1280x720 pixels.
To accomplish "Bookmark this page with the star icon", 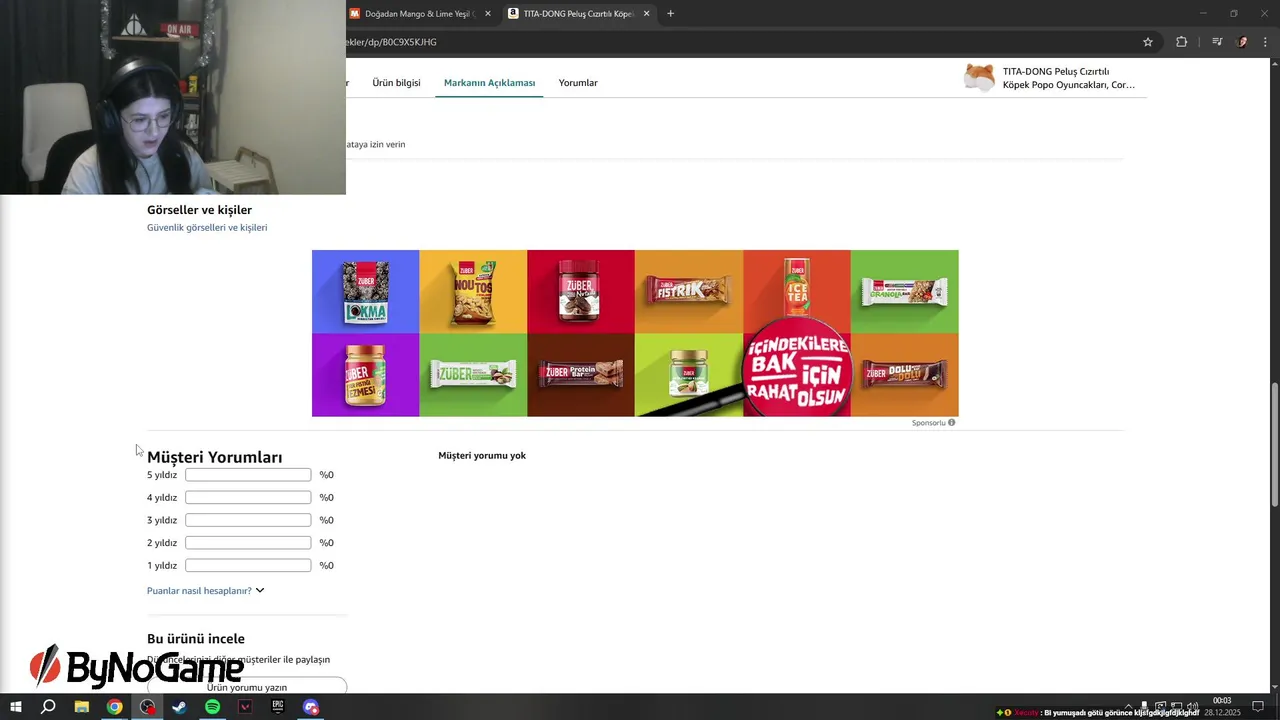I will coord(1148,42).
